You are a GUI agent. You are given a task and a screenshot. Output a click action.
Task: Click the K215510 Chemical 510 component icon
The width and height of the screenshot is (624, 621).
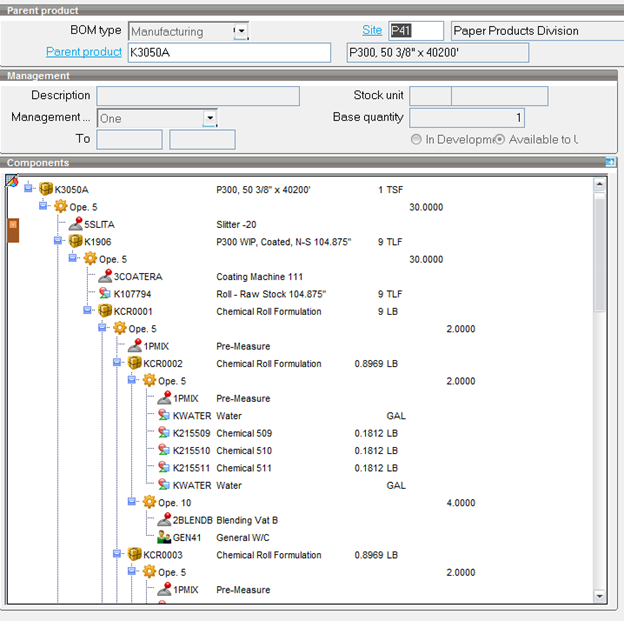coord(163,451)
